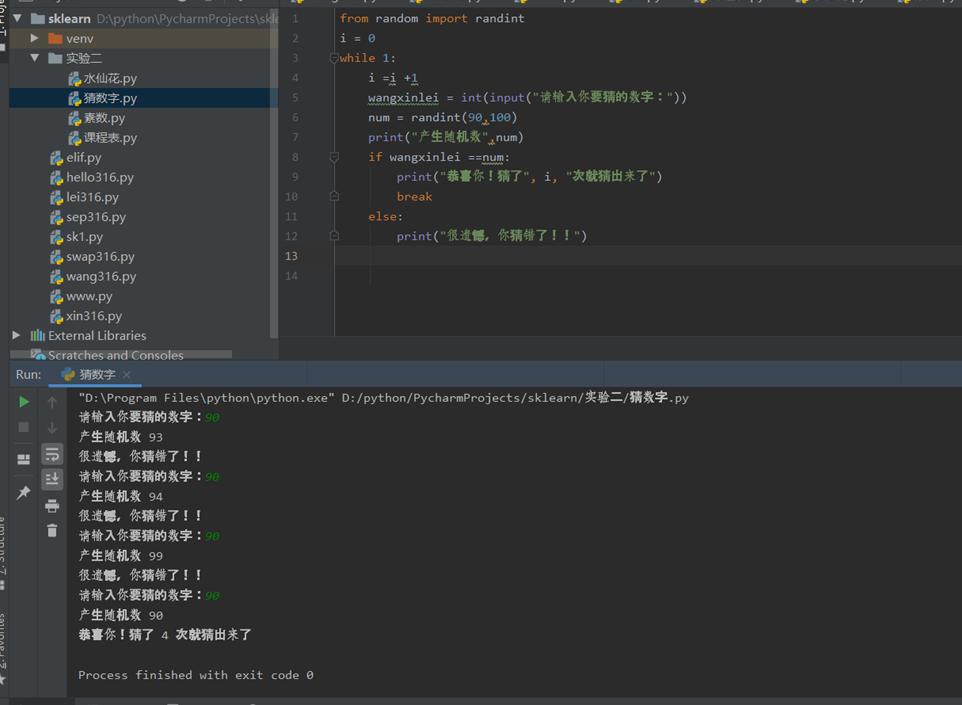The image size is (962, 705).
Task: Clear console with trash icon
Action: point(52,530)
